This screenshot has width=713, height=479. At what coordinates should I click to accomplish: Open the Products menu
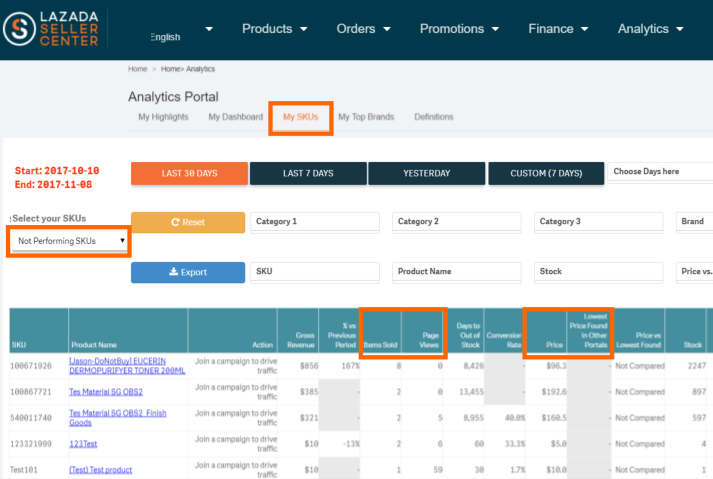click(x=274, y=29)
